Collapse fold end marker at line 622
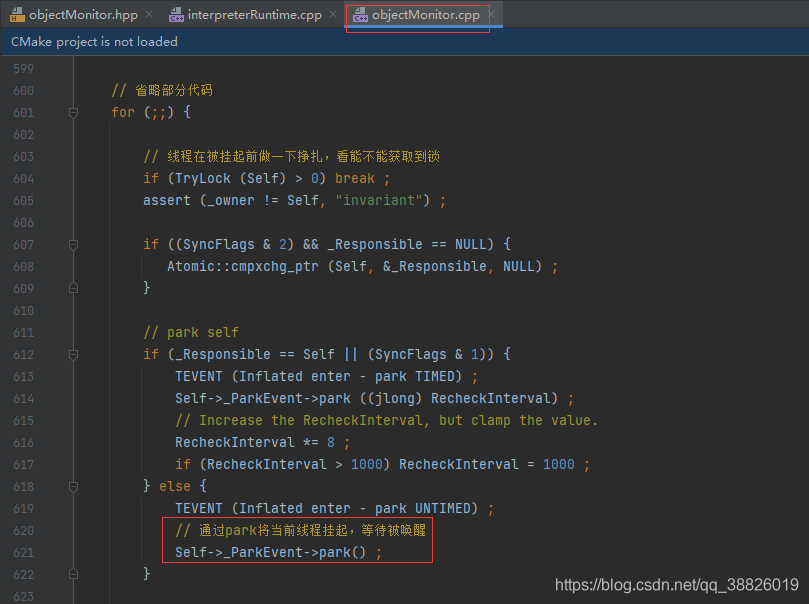The image size is (809, 604). [x=73, y=574]
